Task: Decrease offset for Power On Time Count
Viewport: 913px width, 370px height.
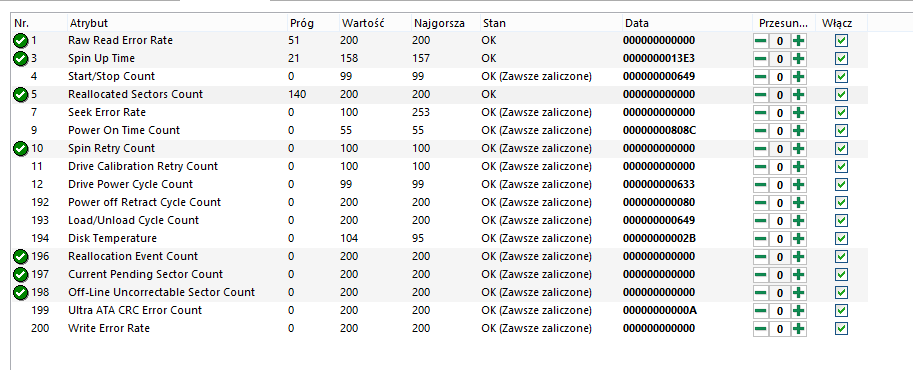Action: click(x=760, y=131)
